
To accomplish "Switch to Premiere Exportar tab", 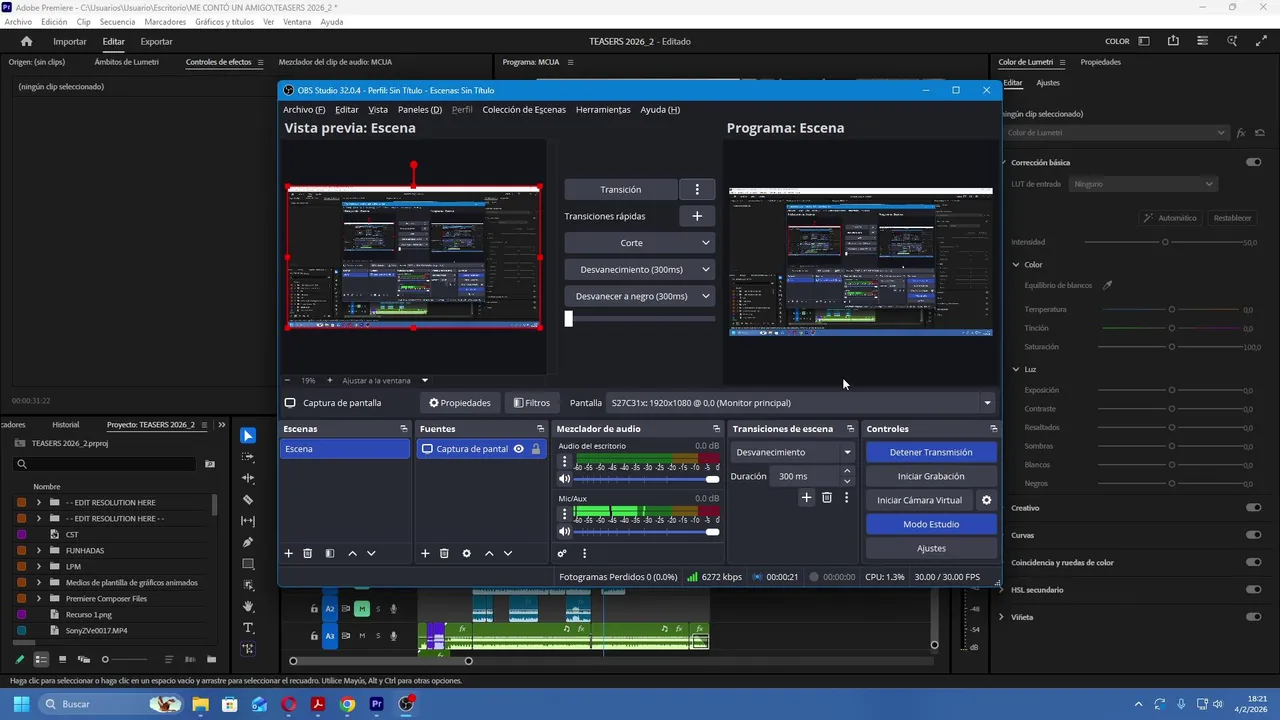I will click(156, 41).
